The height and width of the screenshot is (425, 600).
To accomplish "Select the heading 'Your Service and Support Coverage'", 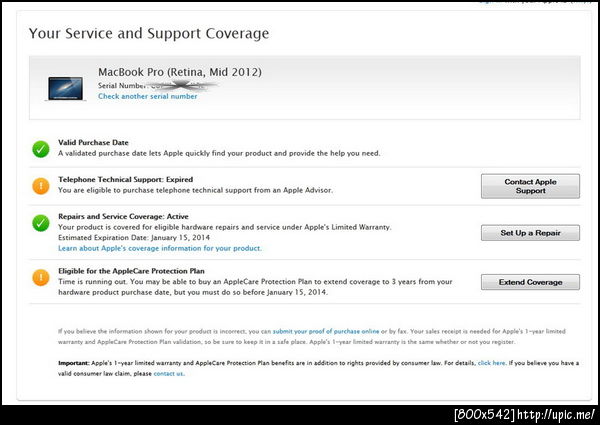I will pyautogui.click(x=149, y=33).
